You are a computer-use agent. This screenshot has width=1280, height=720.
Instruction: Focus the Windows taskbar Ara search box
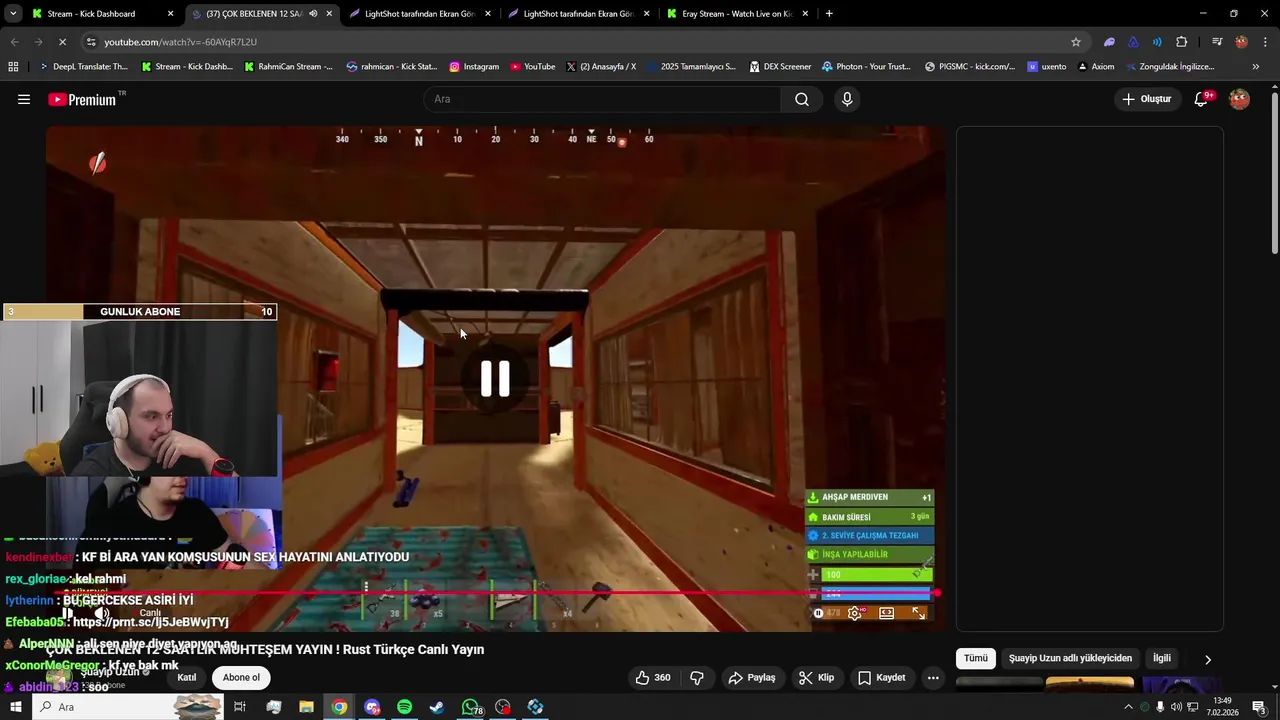128,707
